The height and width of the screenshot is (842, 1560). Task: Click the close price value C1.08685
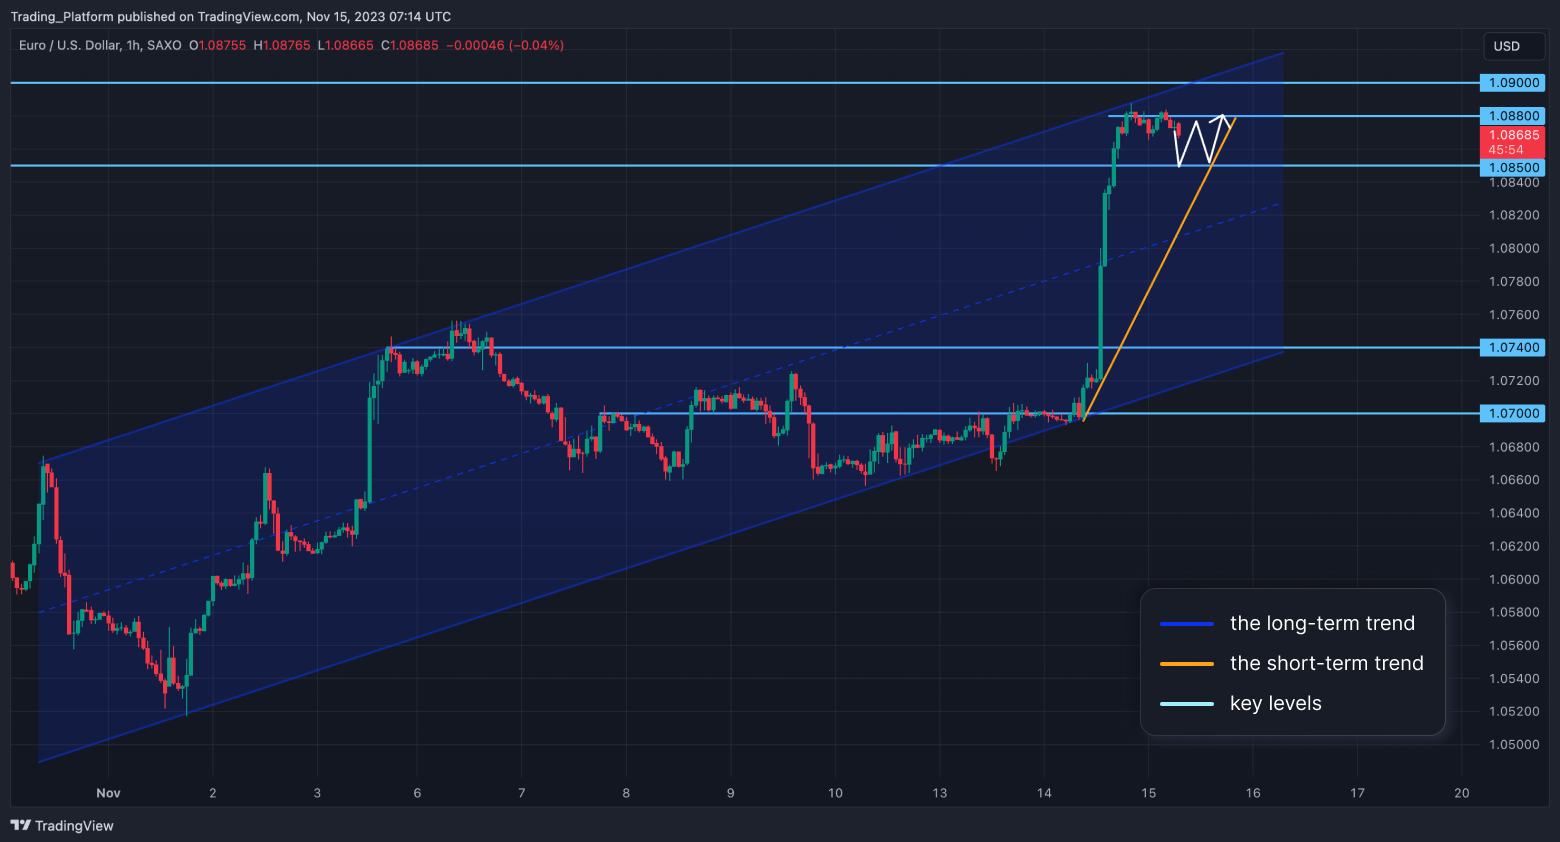point(410,45)
